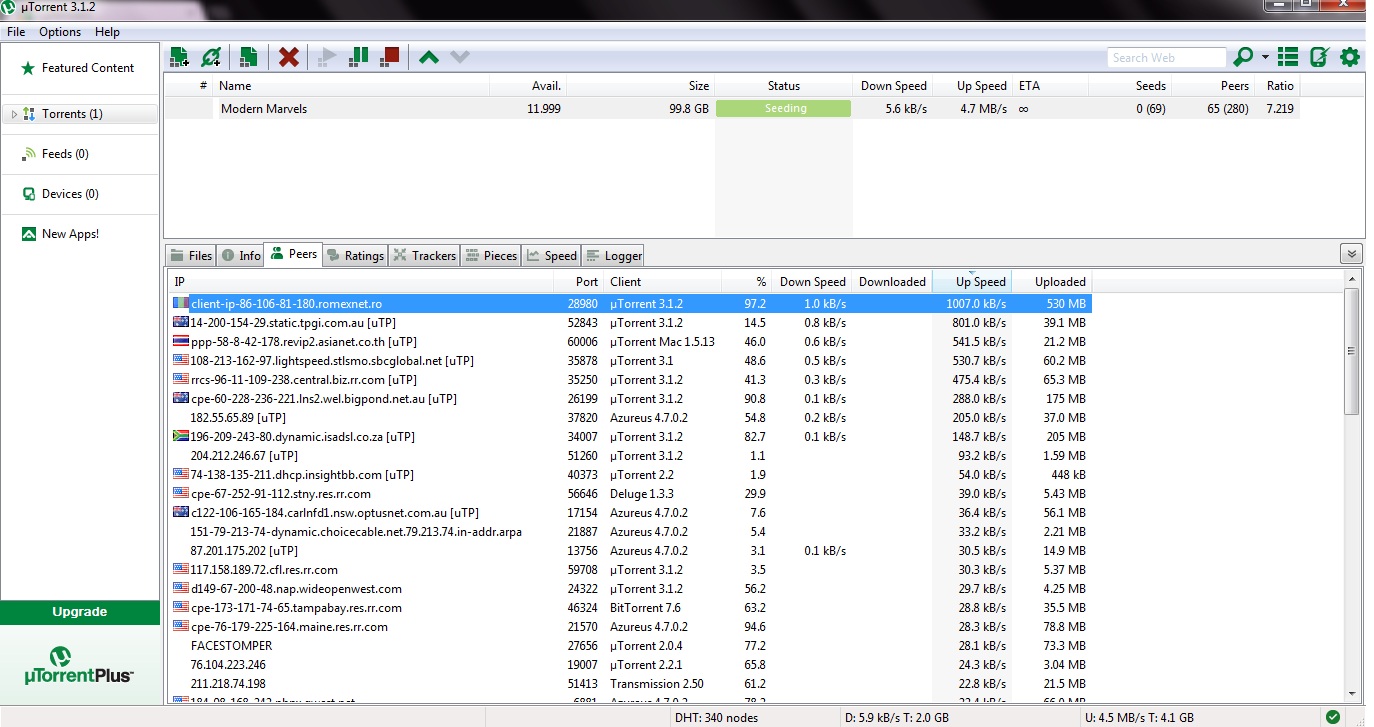The width and height of the screenshot is (1374, 727).
Task: Click the µTorrent Mac 1.5.13 client cell
Action: point(662,341)
